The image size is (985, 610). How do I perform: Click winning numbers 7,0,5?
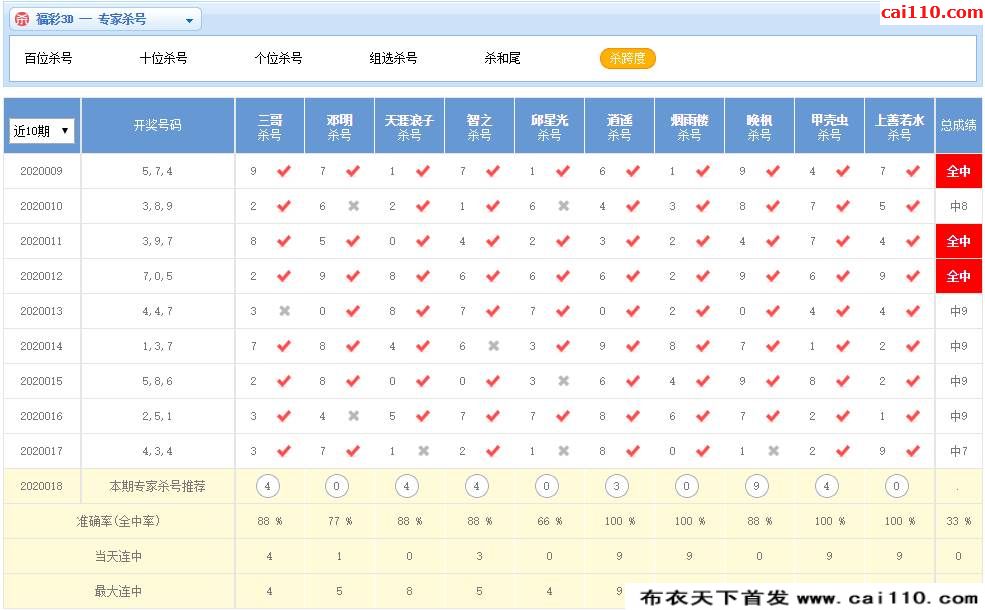(x=158, y=276)
